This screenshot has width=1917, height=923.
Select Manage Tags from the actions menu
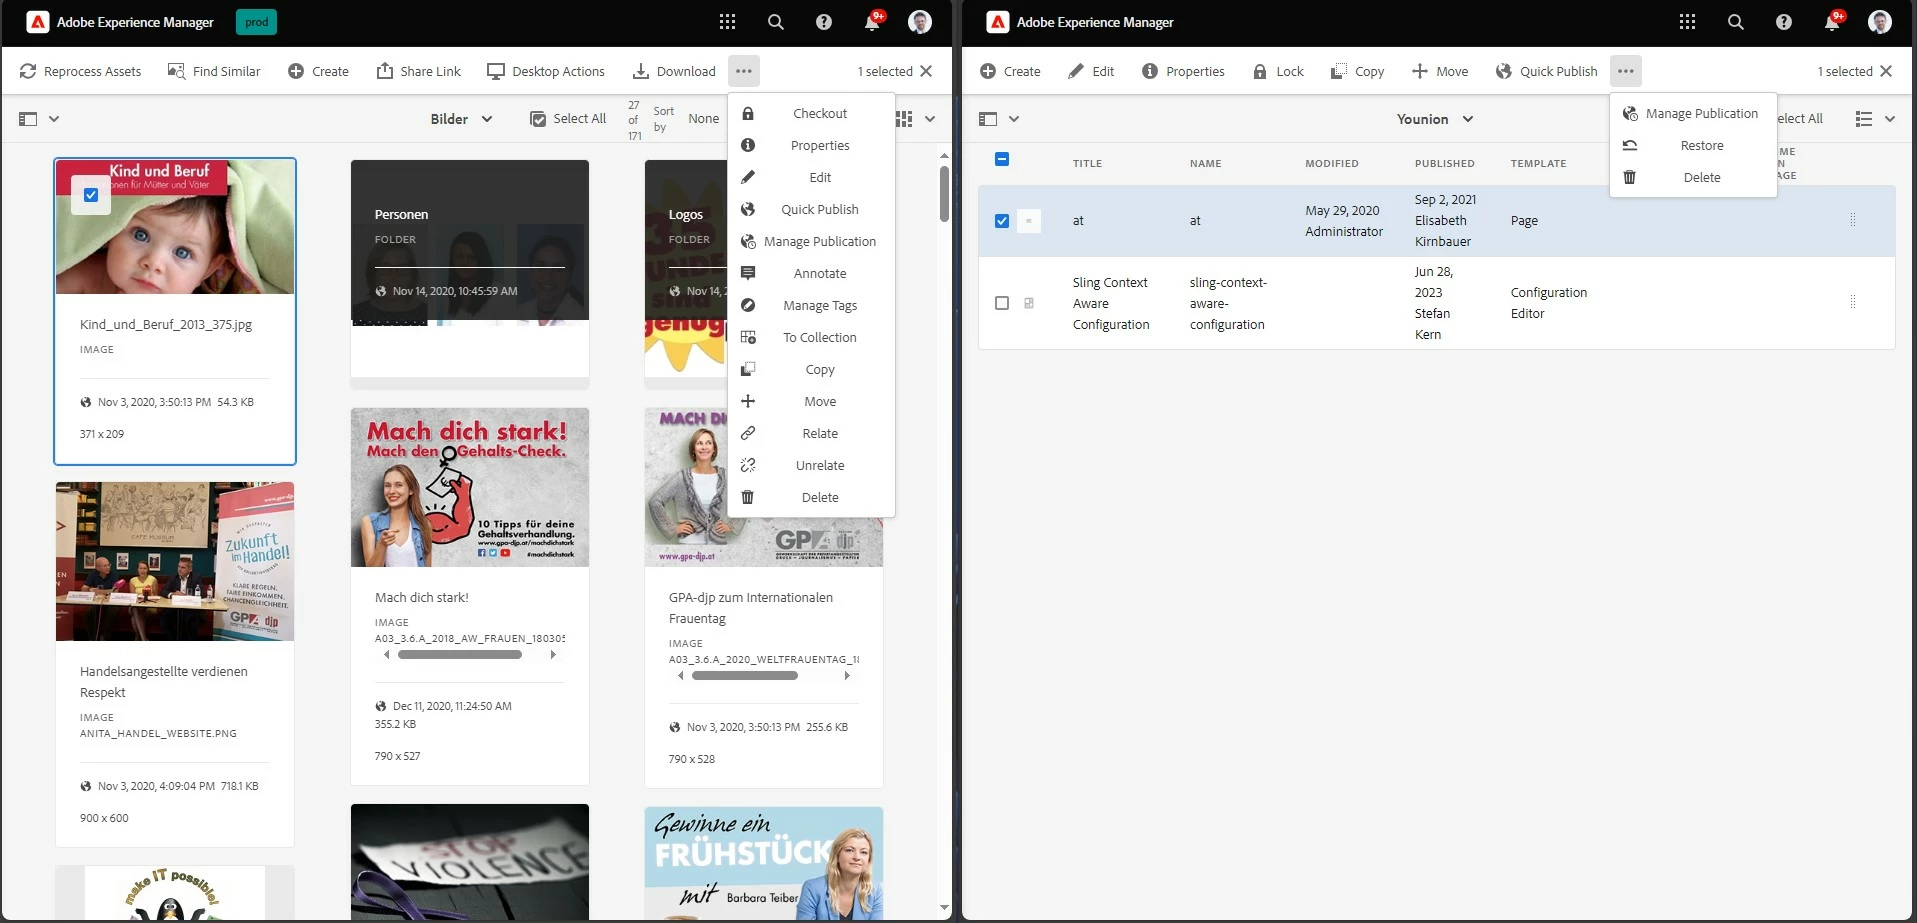(811, 306)
